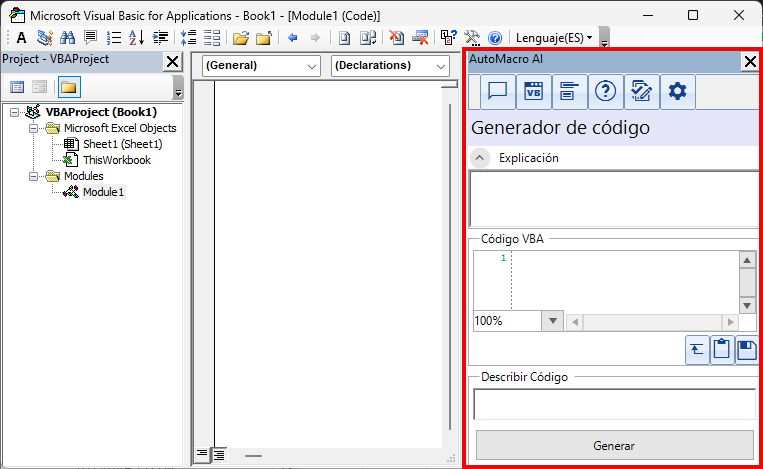Click the Código VBA scroll up arrow
This screenshot has height=469, width=763.
pos(747,260)
